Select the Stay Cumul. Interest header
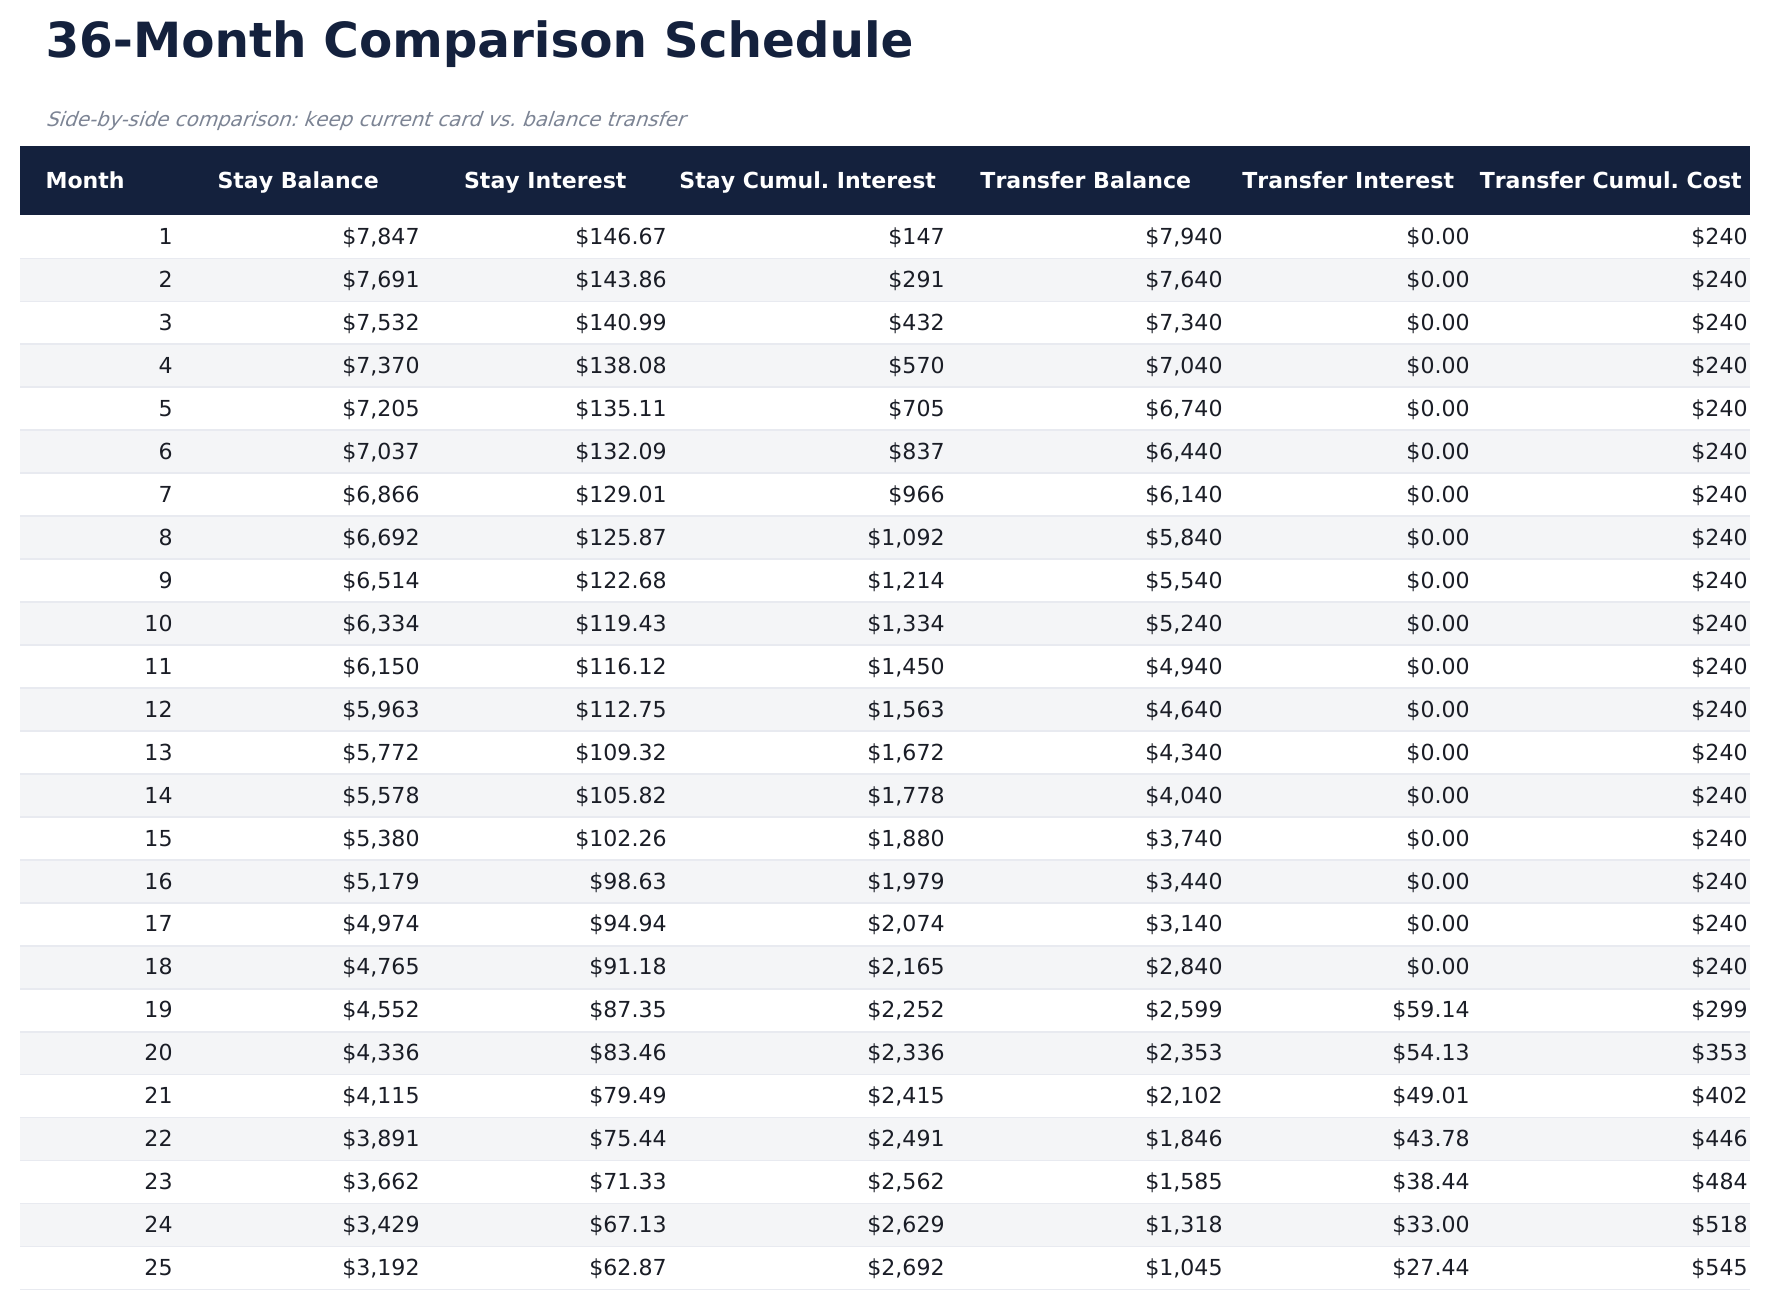The image size is (1770, 1310). click(x=807, y=181)
